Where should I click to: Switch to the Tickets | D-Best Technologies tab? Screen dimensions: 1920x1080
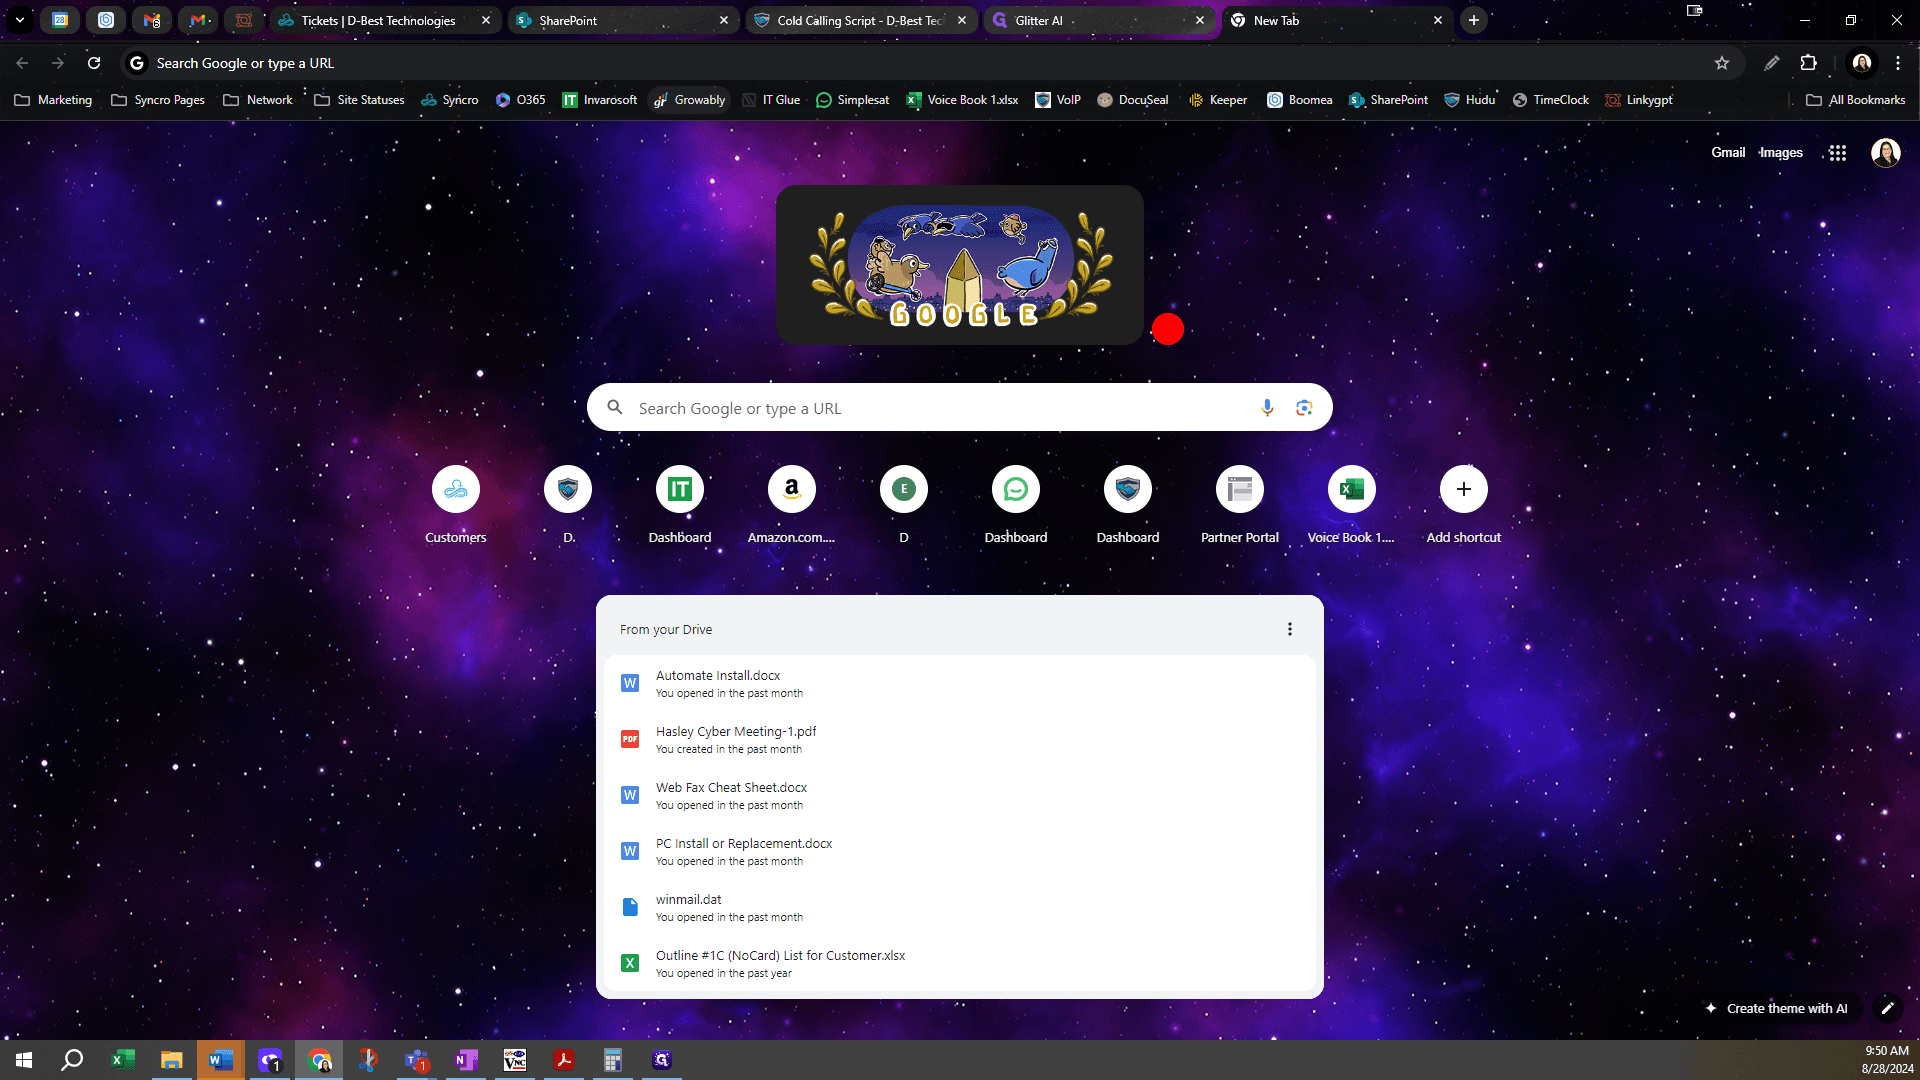(x=378, y=20)
